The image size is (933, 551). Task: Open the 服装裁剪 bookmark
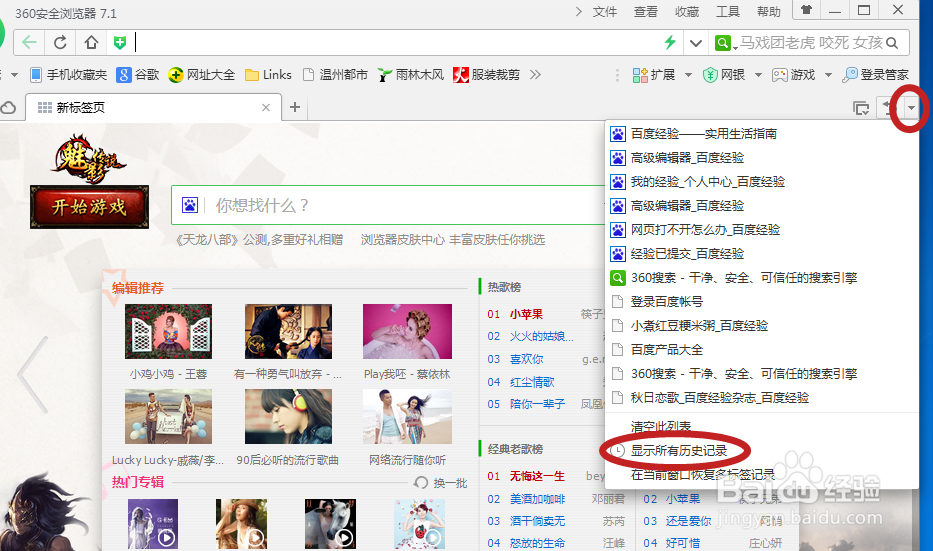click(x=486, y=74)
